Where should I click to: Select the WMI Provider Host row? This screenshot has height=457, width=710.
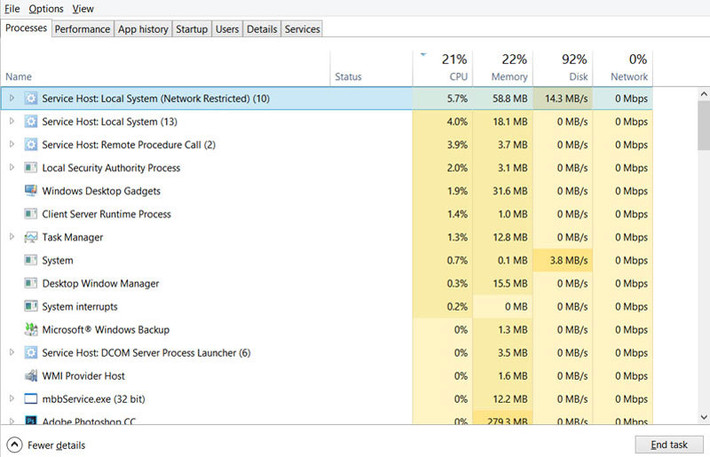coord(327,375)
